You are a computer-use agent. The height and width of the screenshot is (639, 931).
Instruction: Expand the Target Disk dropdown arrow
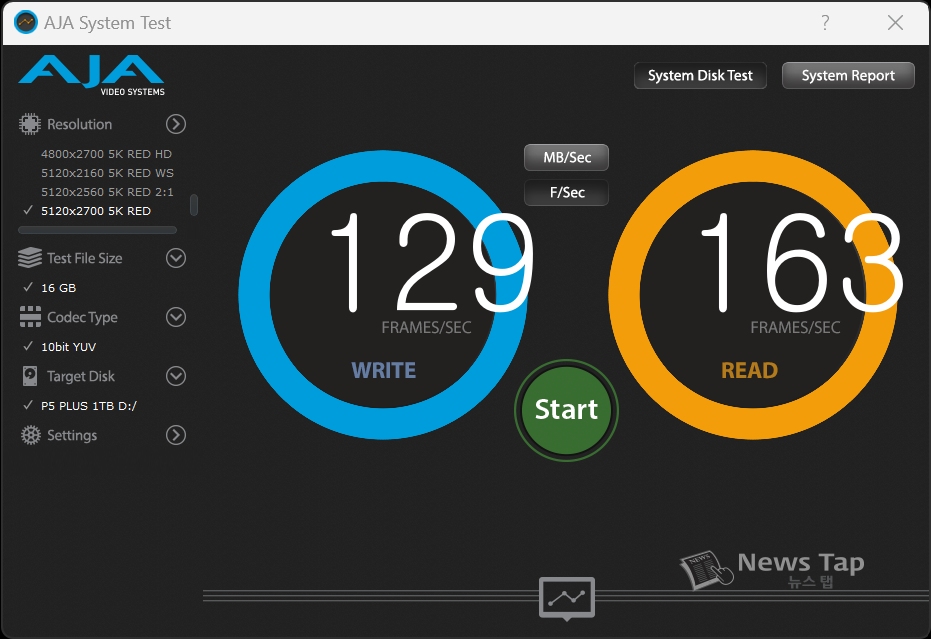pos(176,376)
